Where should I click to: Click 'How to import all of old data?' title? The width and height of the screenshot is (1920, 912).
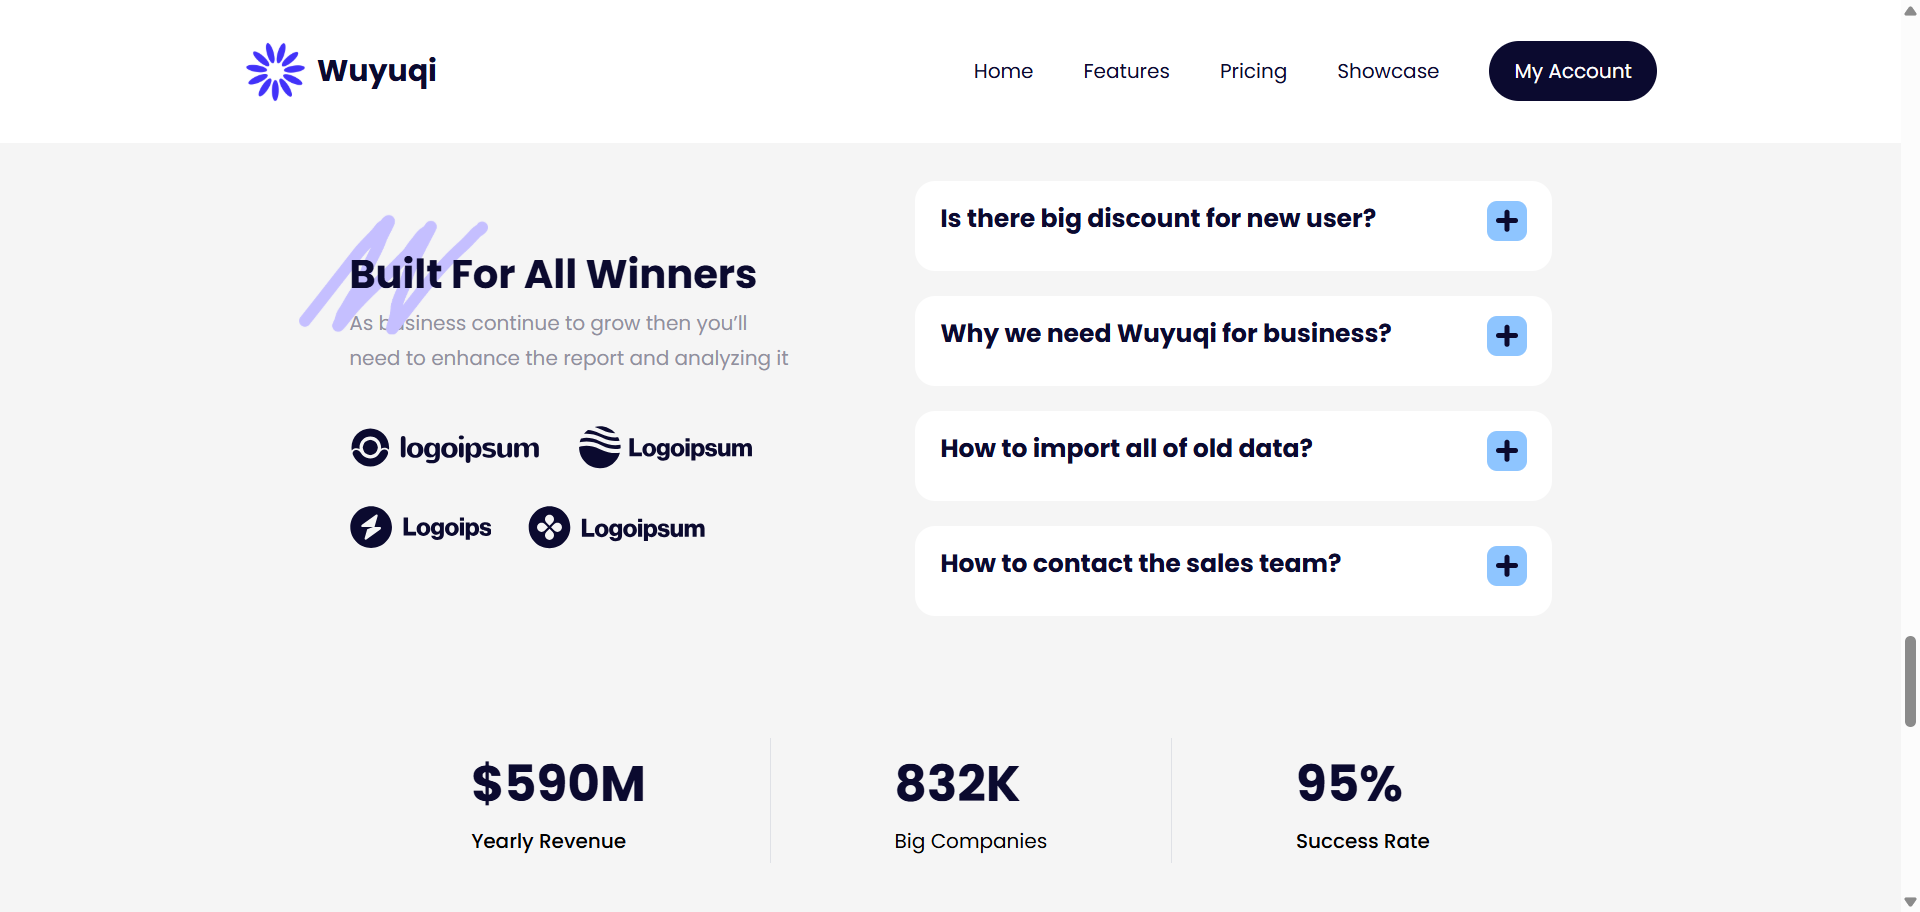click(1126, 449)
